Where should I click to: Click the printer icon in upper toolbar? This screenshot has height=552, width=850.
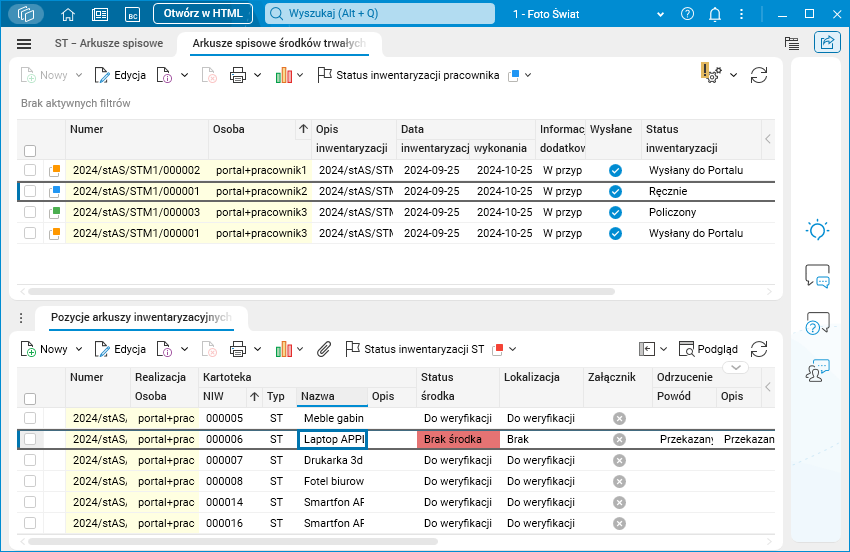point(238,75)
